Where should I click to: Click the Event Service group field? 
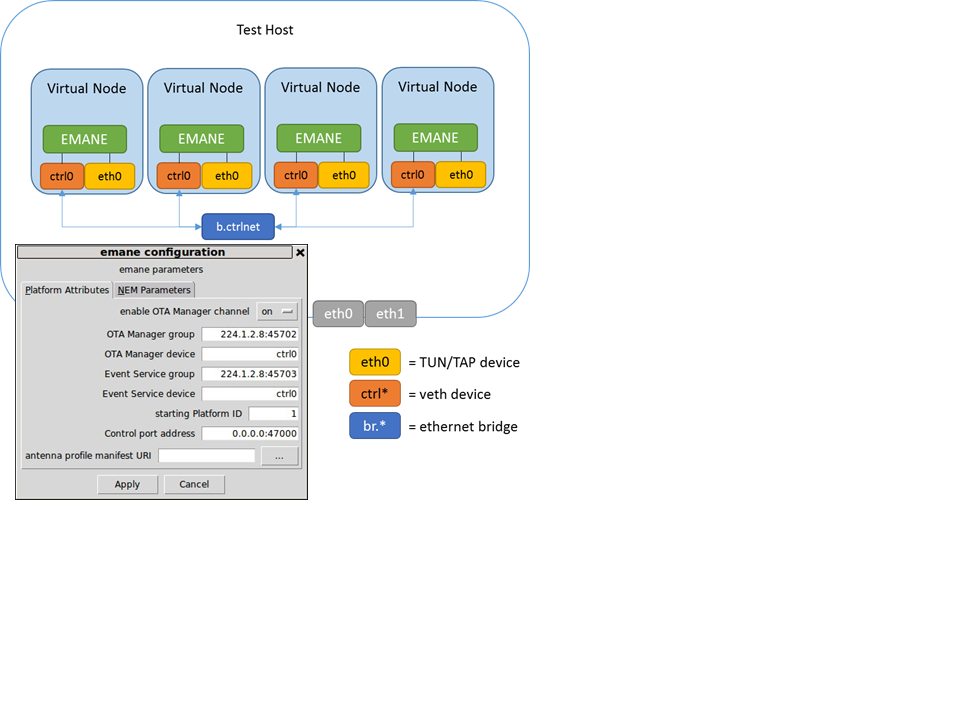pos(250,374)
